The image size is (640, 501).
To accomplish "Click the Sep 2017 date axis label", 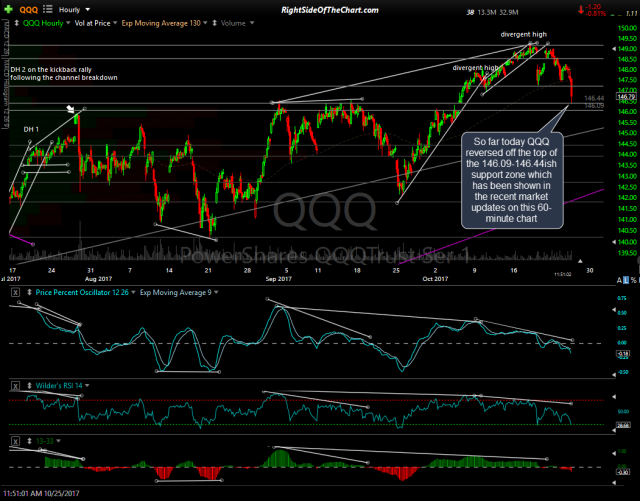I will tap(278, 279).
